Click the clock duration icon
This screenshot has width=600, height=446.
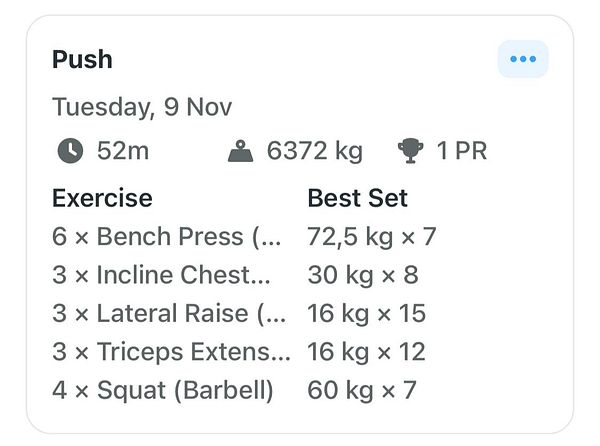click(69, 152)
